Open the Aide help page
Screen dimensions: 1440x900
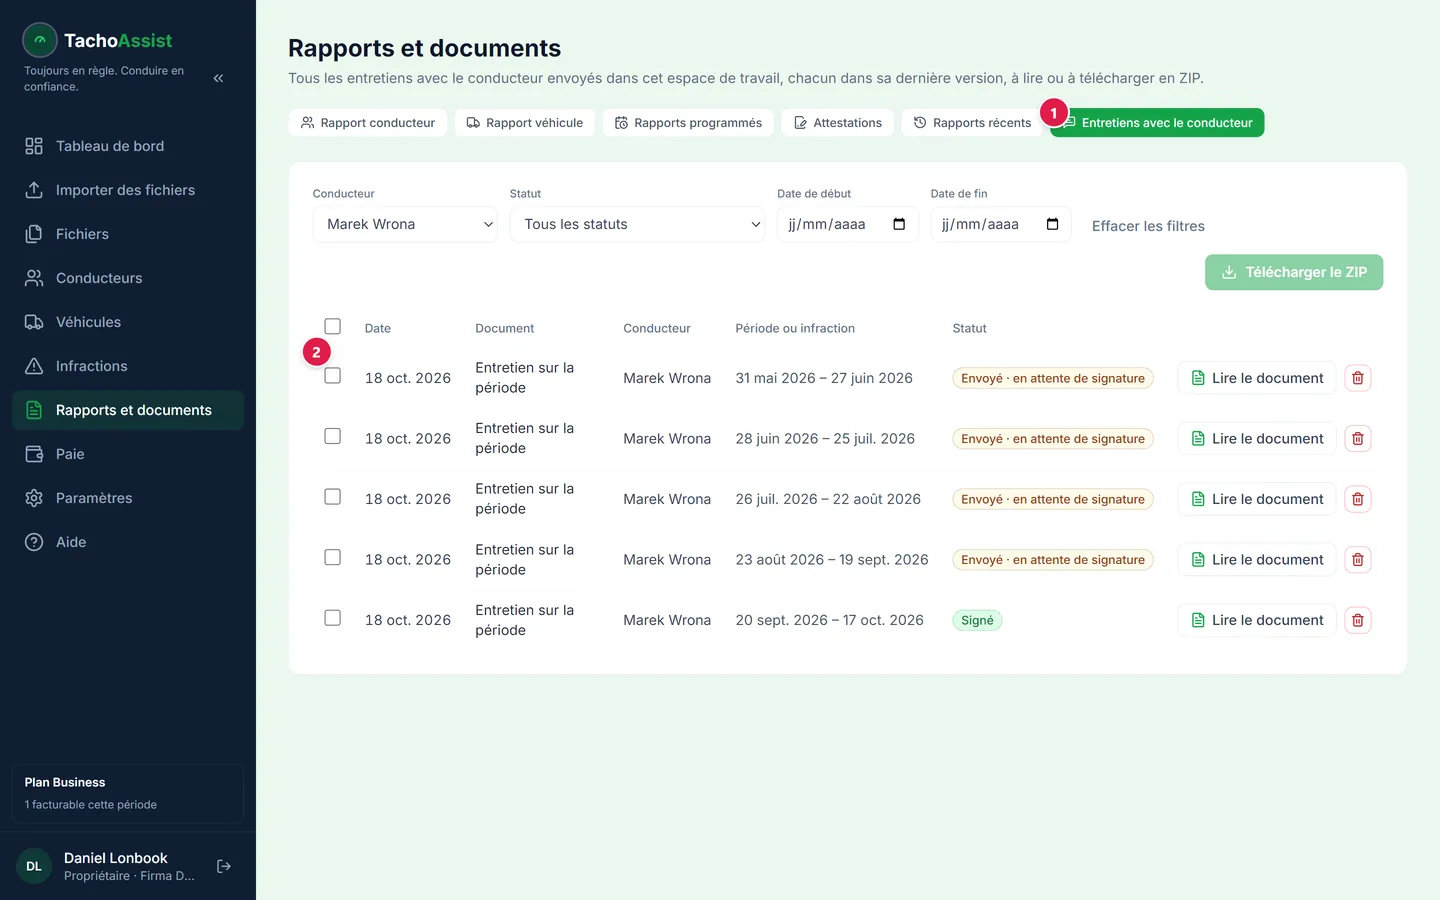(128, 542)
